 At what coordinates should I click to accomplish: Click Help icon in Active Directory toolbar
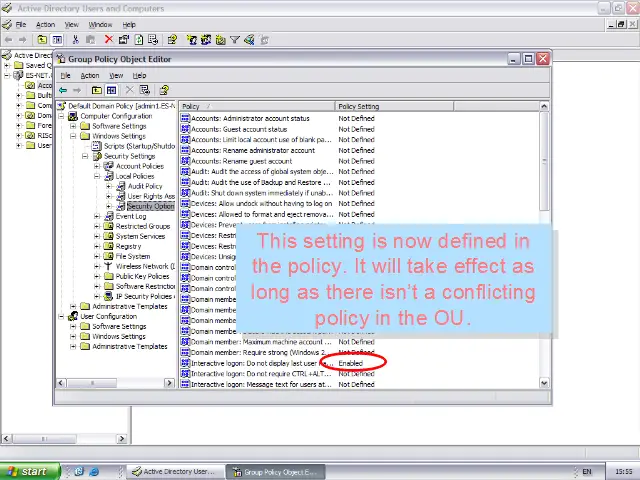click(x=172, y=40)
